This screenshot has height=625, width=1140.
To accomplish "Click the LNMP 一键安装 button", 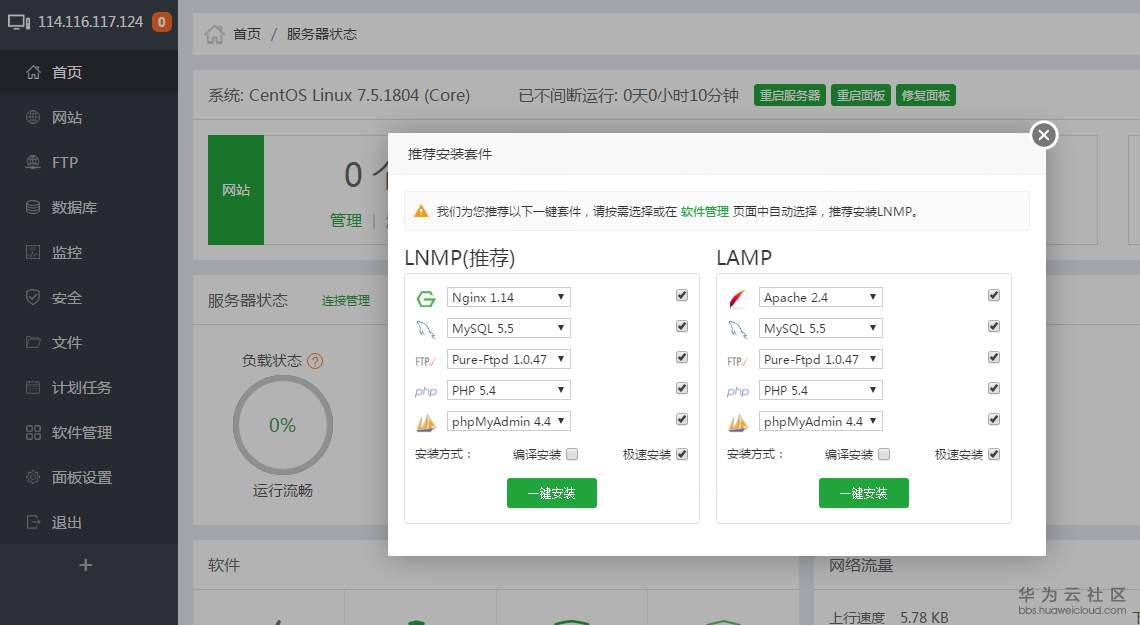I will [552, 493].
